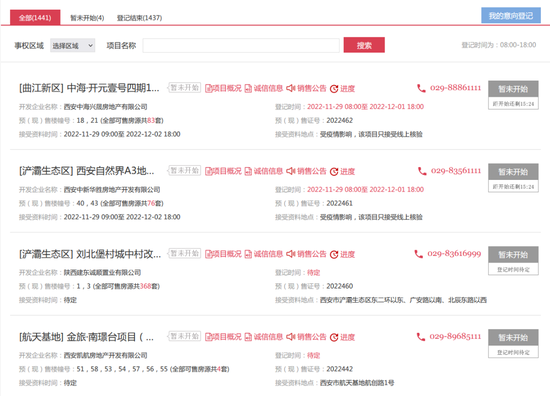Click 暂未开始 status button for 西安自然界A3地块

pyautogui.click(x=513, y=172)
